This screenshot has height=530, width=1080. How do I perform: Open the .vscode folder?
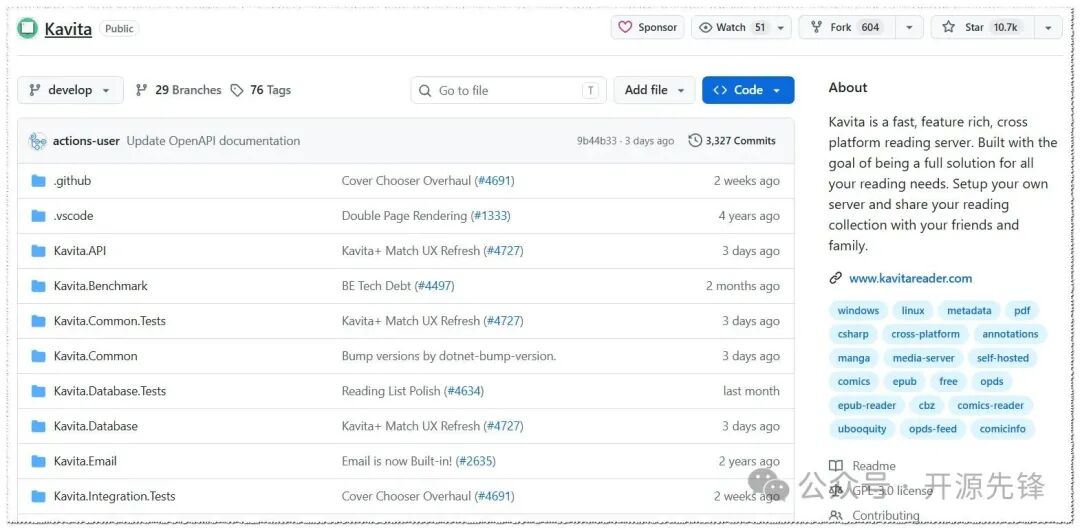coord(74,216)
